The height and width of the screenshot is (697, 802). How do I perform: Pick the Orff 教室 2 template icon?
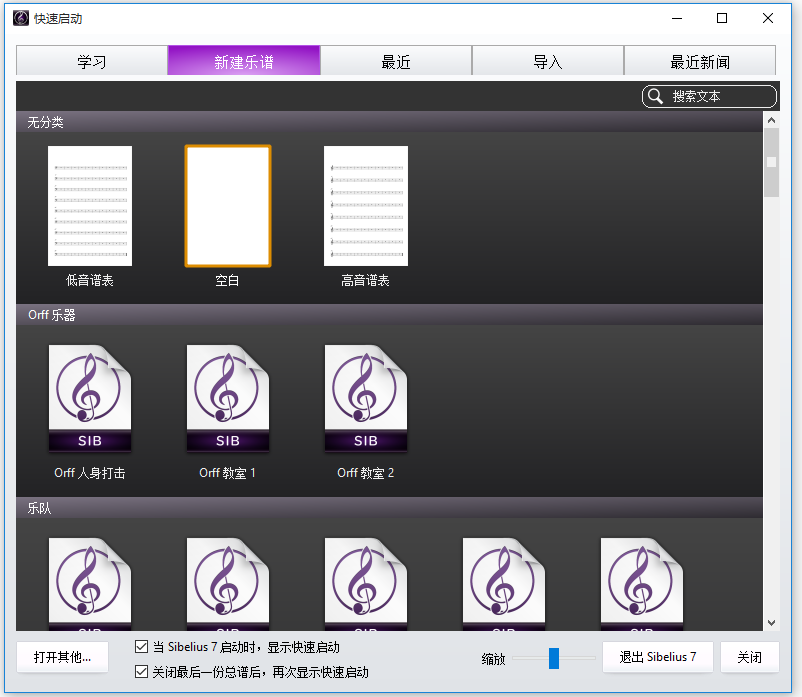[x=365, y=399]
